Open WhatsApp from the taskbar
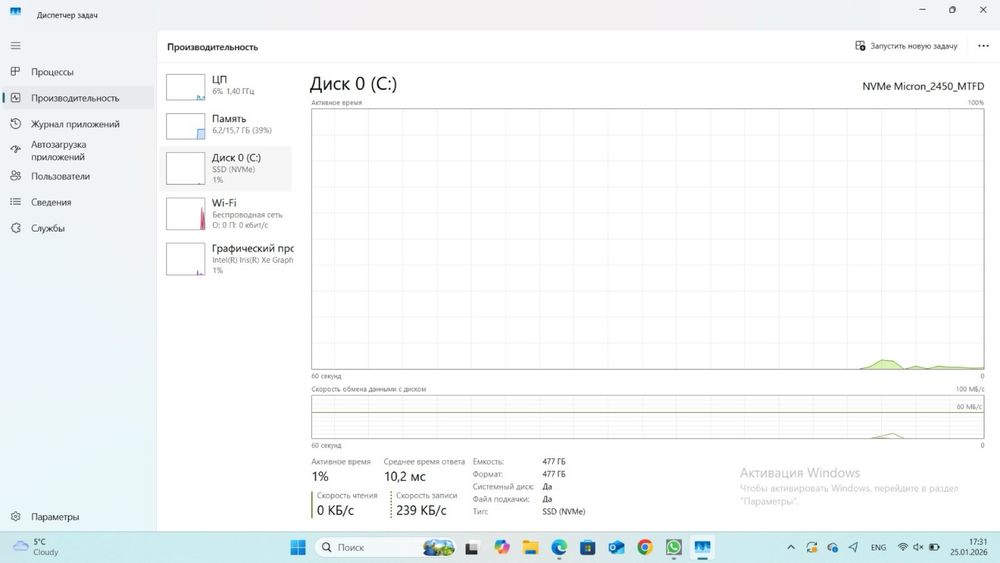The image size is (1000, 563). [x=673, y=547]
